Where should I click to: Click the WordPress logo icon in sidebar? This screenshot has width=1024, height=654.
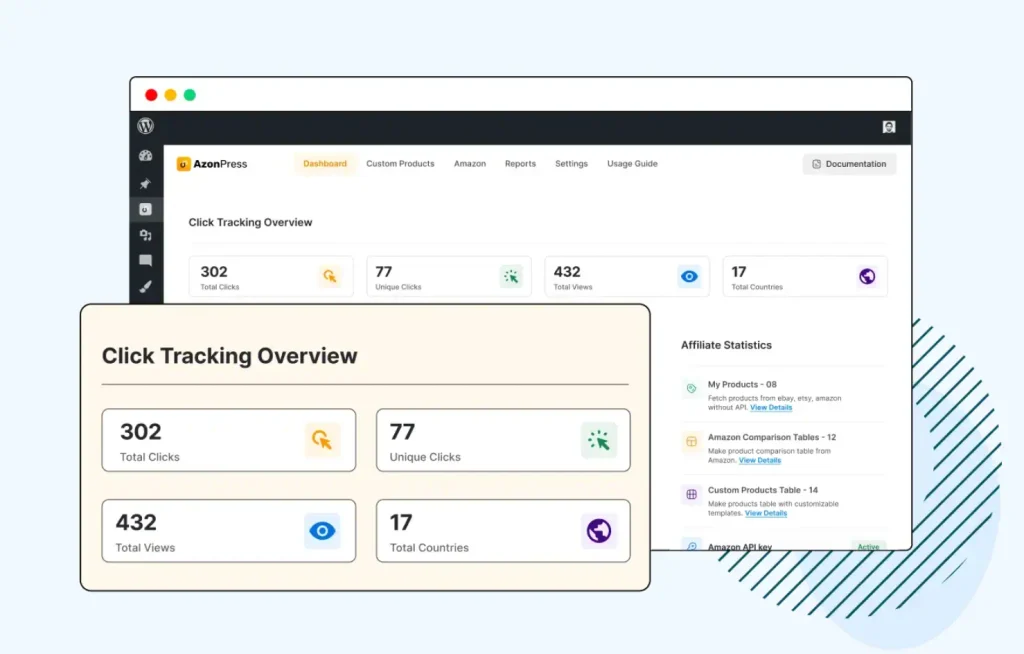146,125
